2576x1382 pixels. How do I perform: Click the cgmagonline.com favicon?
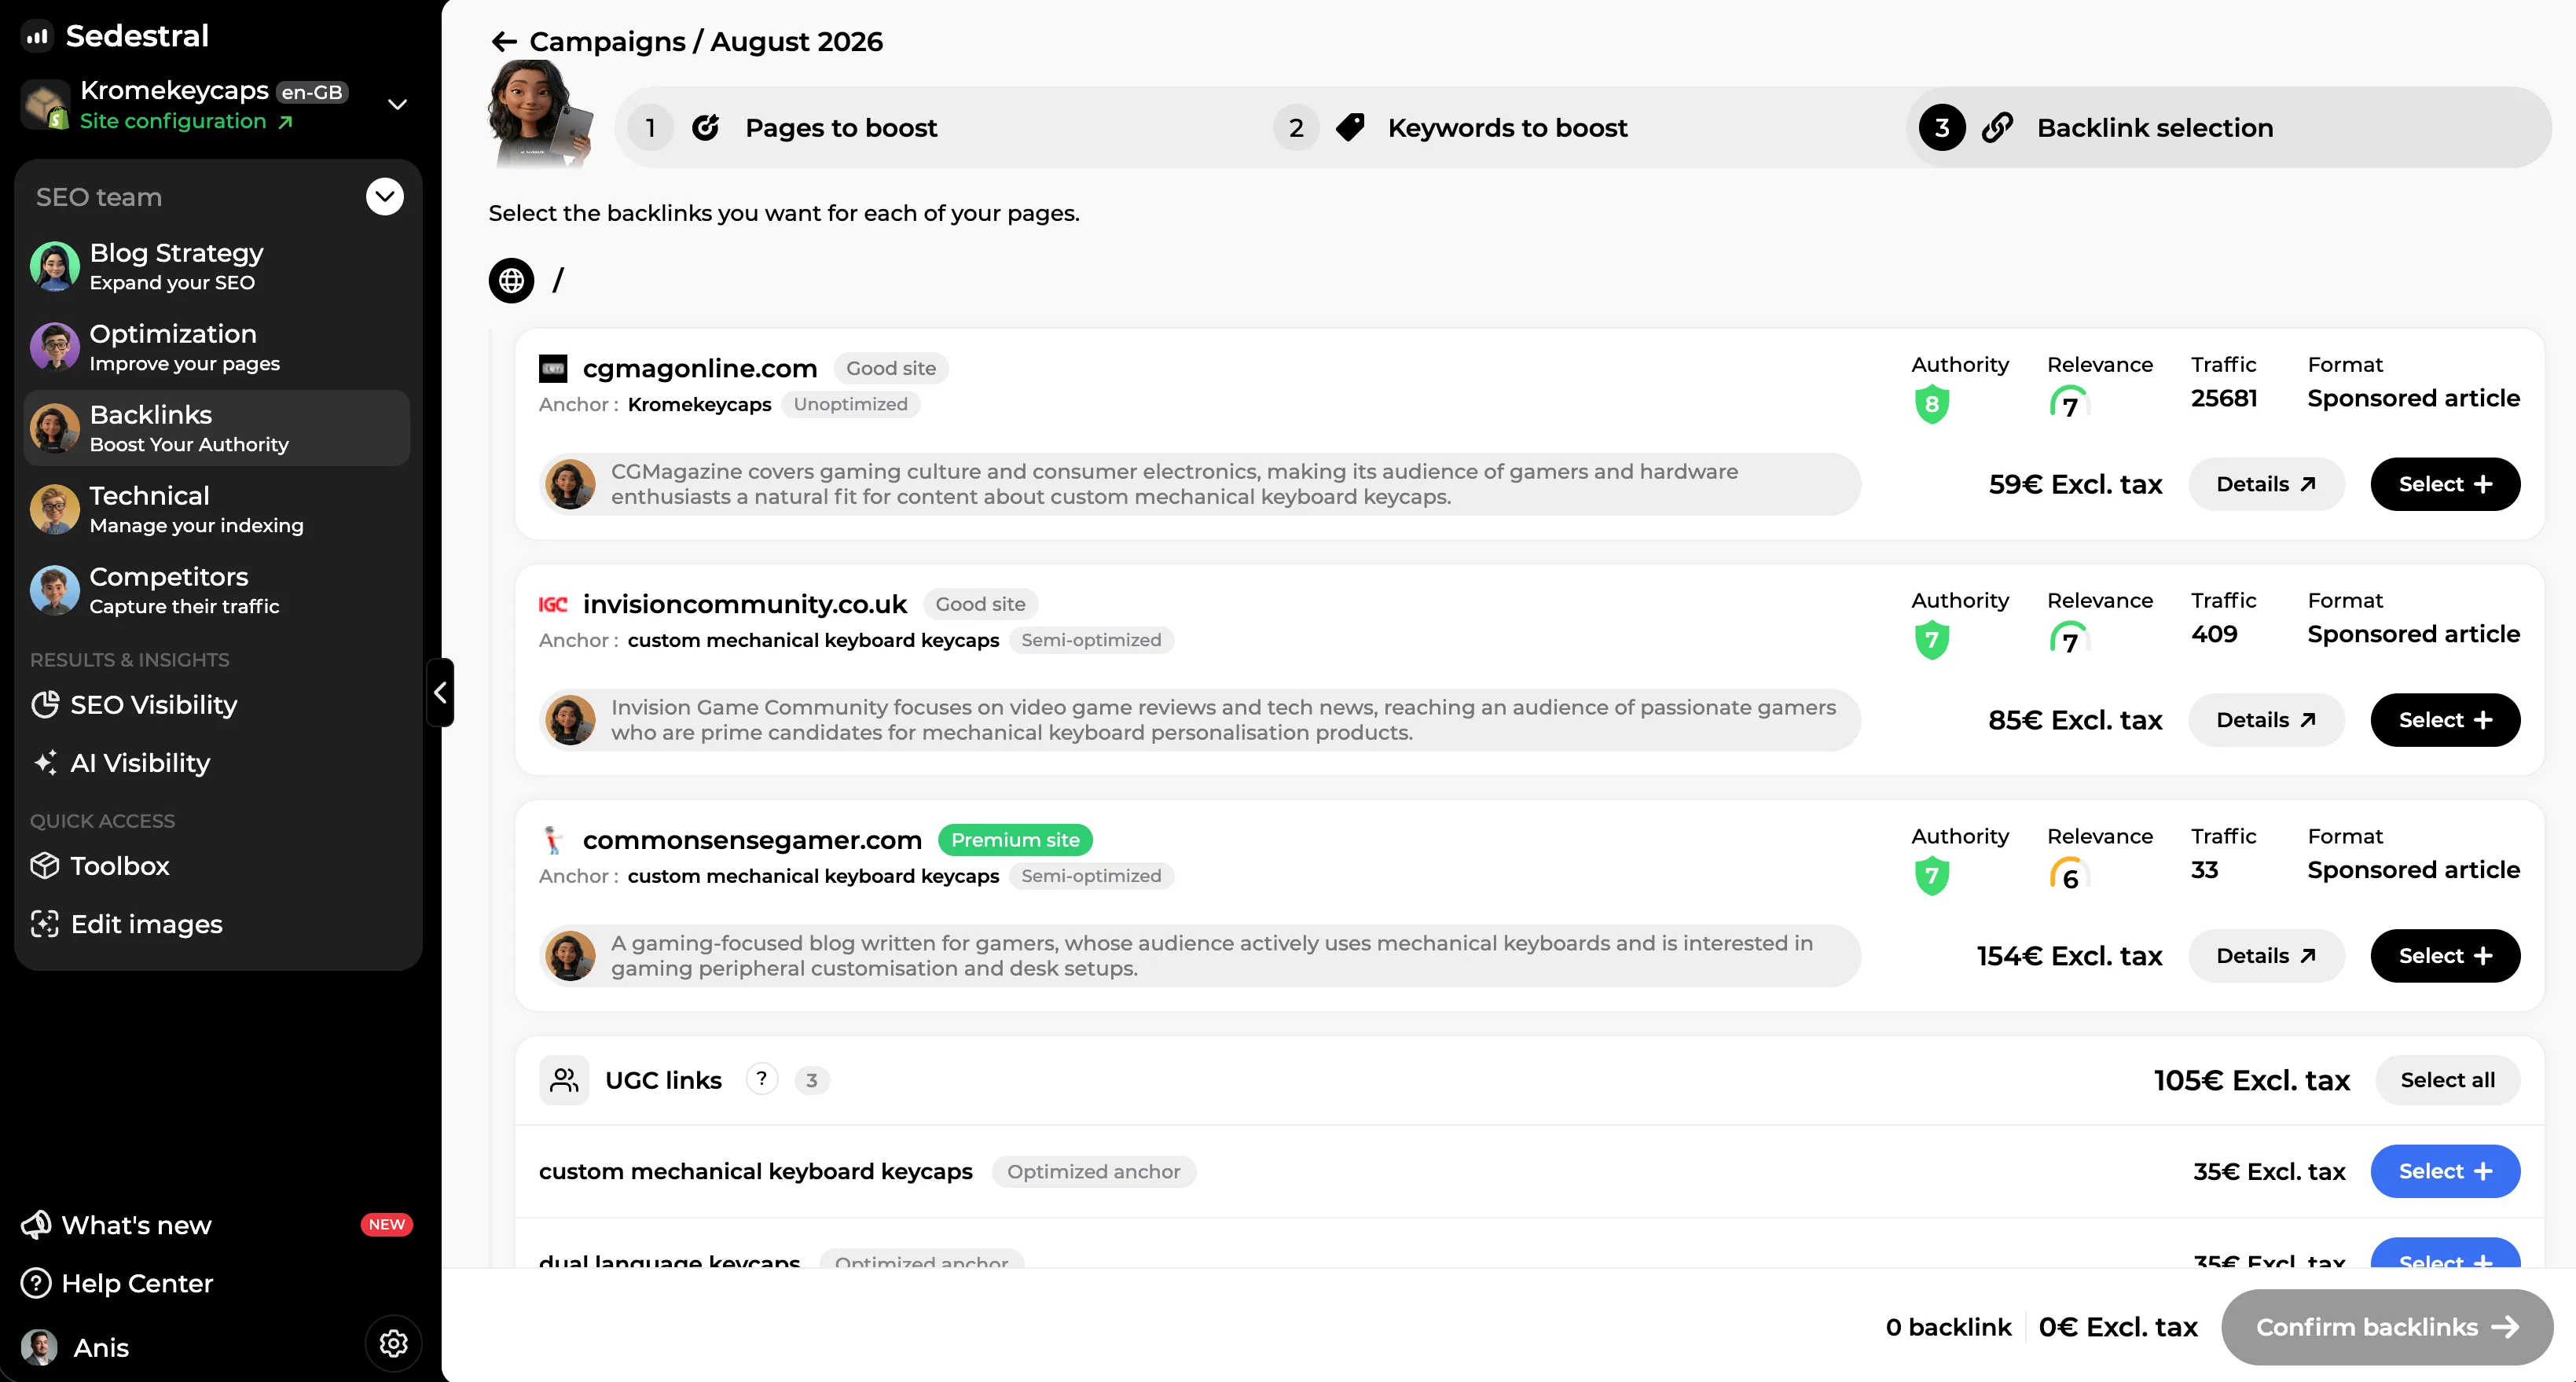click(x=553, y=369)
